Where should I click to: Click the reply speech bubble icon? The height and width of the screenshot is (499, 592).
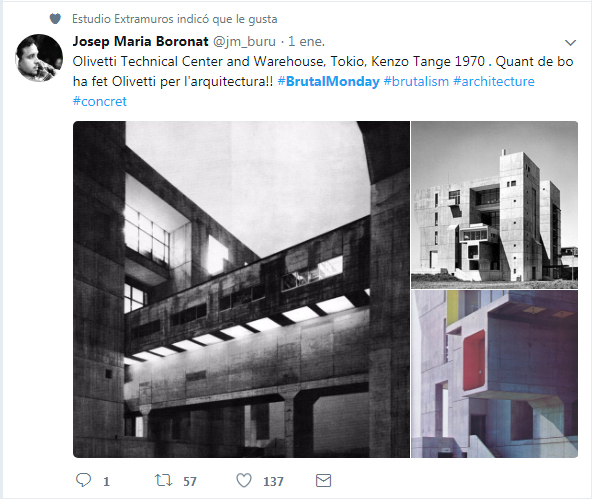(x=83, y=480)
